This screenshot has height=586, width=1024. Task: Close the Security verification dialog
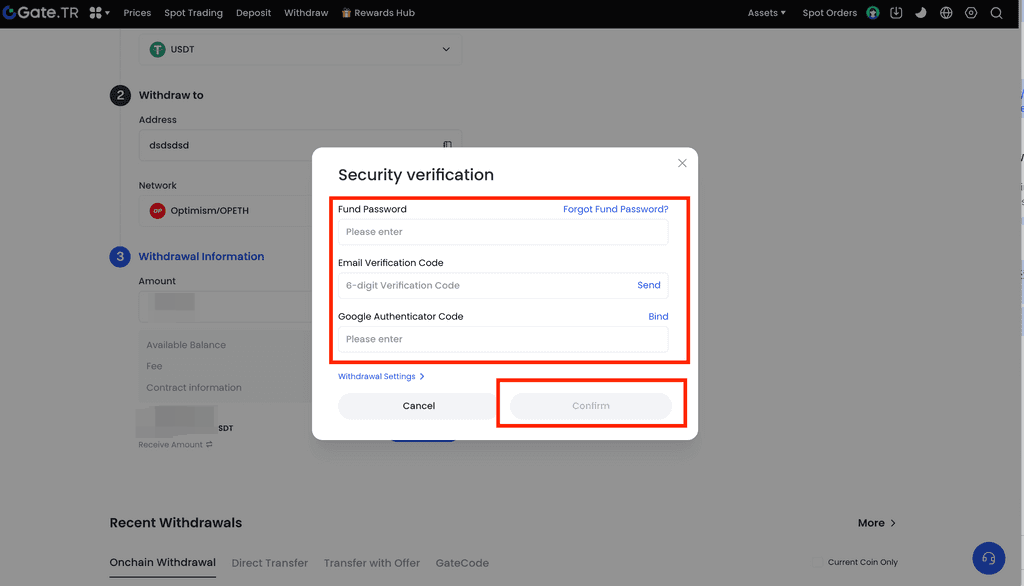(x=682, y=163)
